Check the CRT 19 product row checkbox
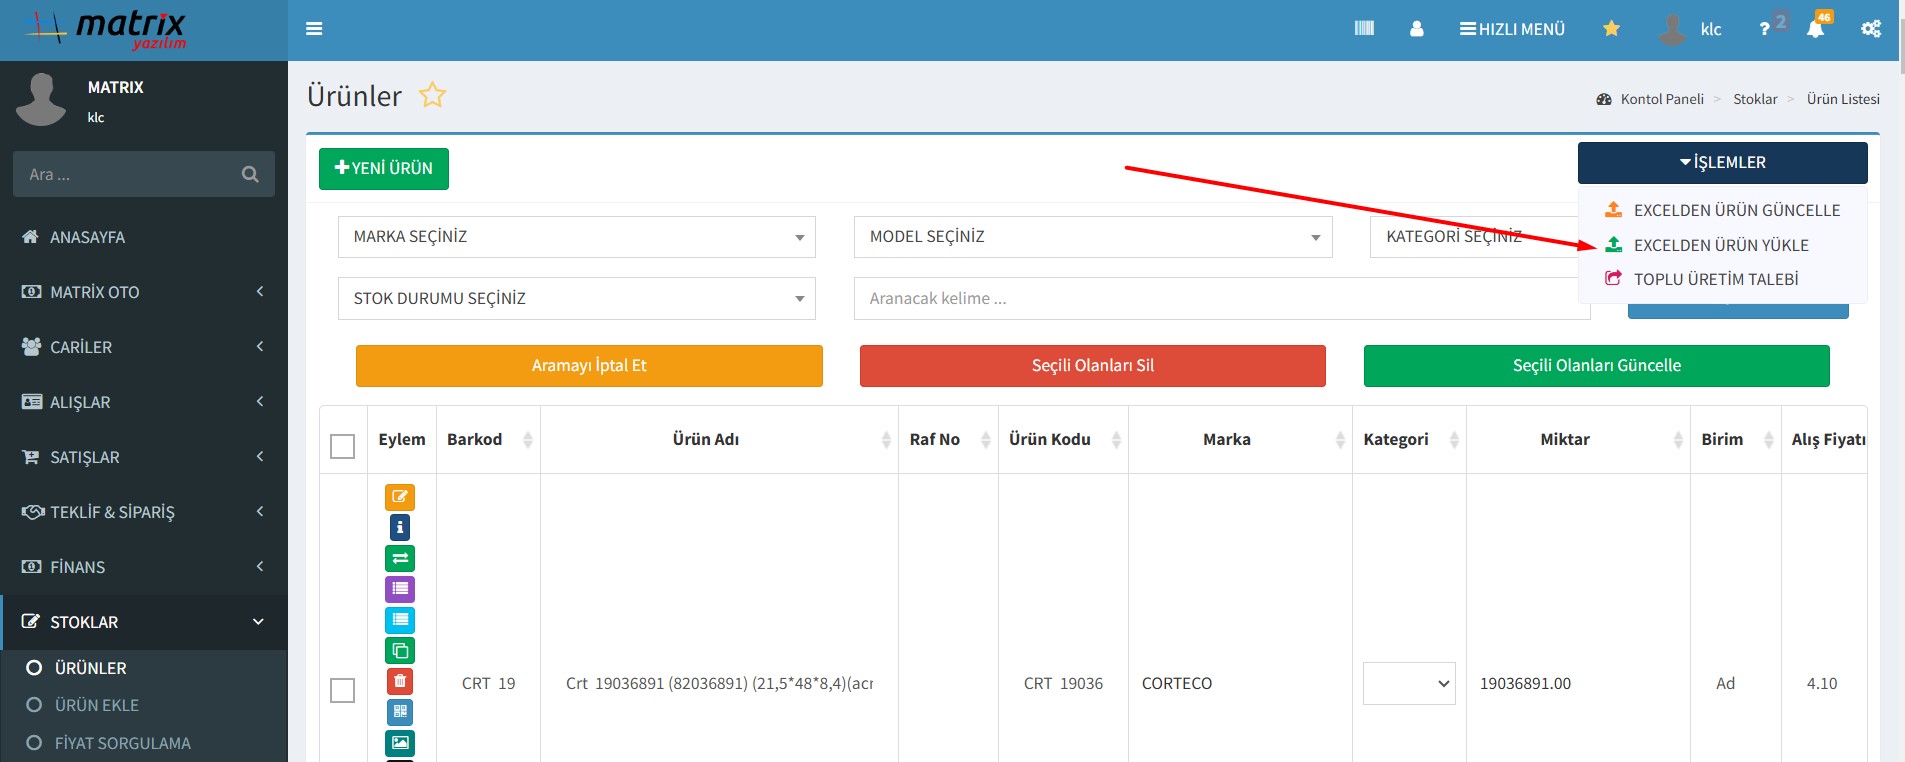The width and height of the screenshot is (1905, 762). pyautogui.click(x=342, y=690)
